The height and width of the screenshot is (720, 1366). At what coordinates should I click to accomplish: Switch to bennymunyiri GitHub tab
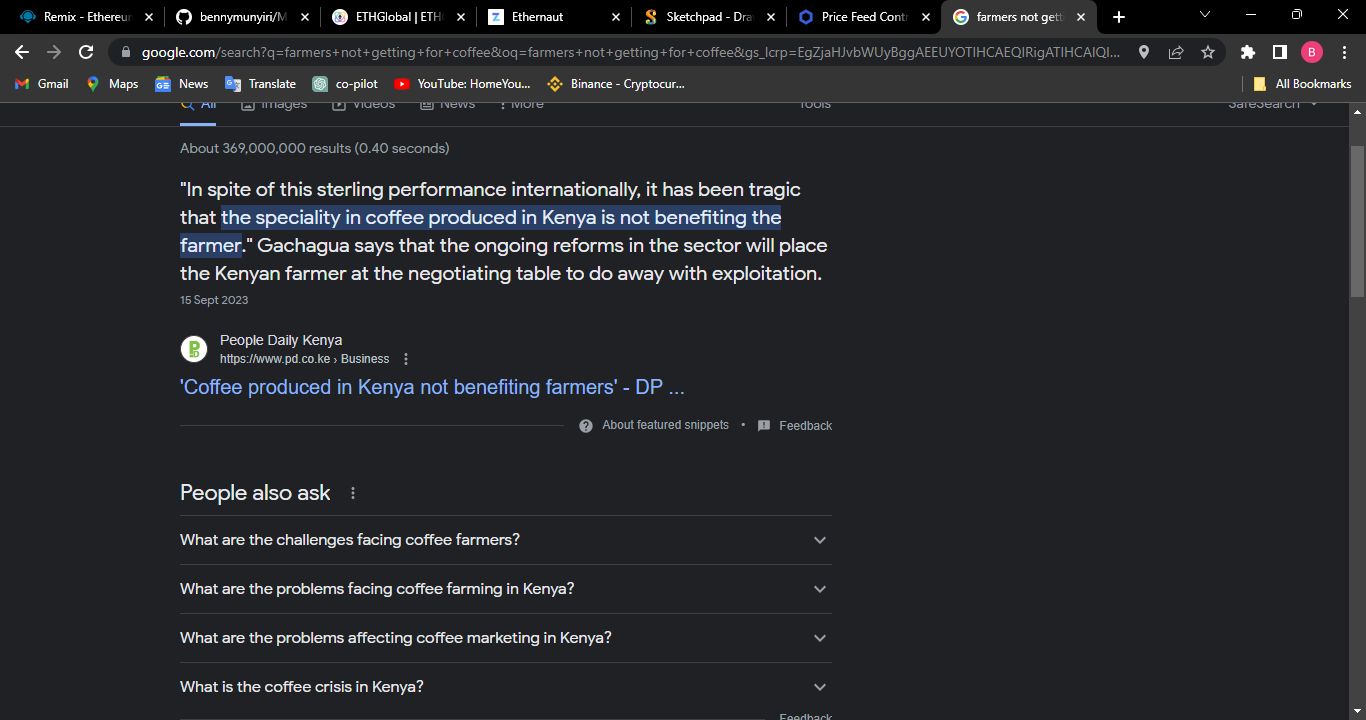coord(242,17)
